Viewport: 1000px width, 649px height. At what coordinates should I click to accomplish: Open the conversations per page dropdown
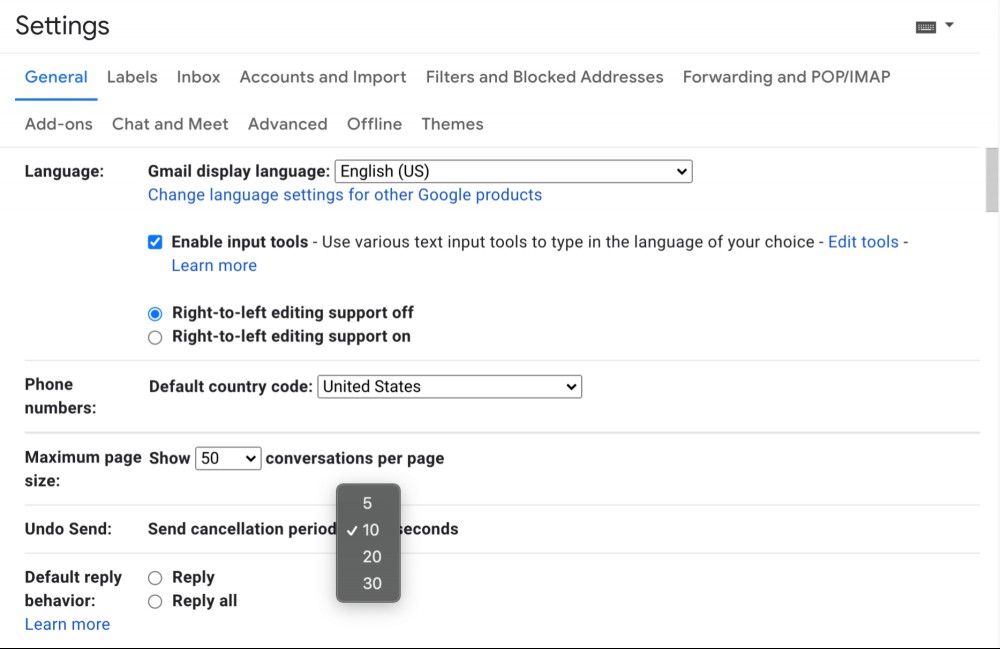228,458
